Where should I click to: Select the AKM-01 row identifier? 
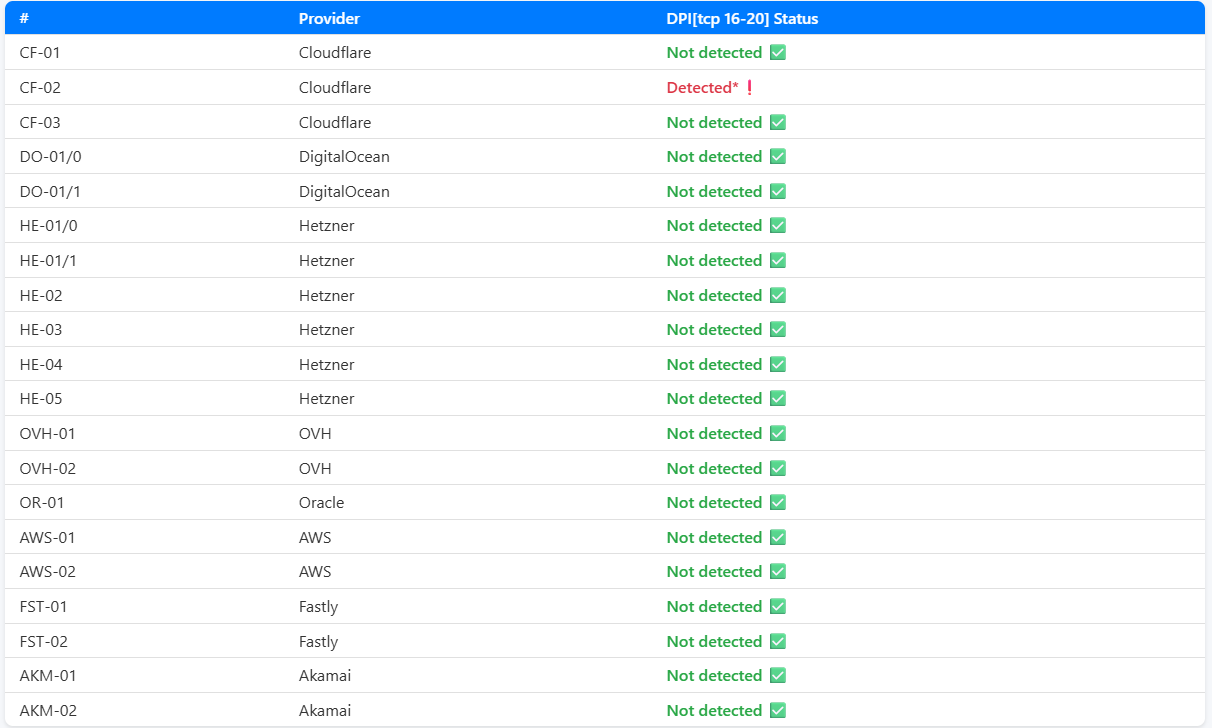(x=48, y=676)
